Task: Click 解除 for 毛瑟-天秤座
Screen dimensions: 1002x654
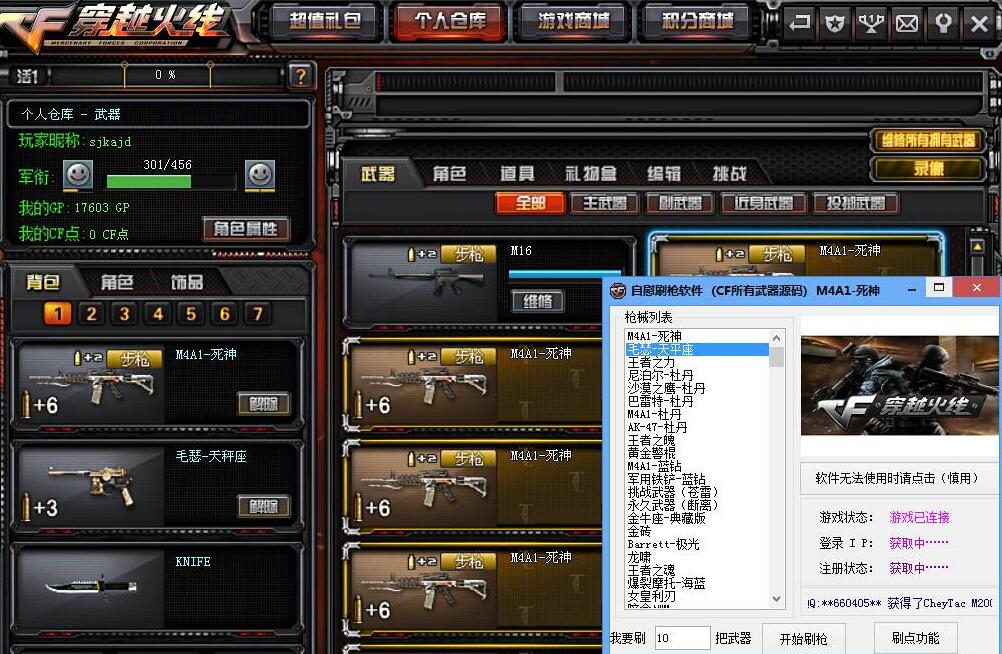Action: (263, 506)
